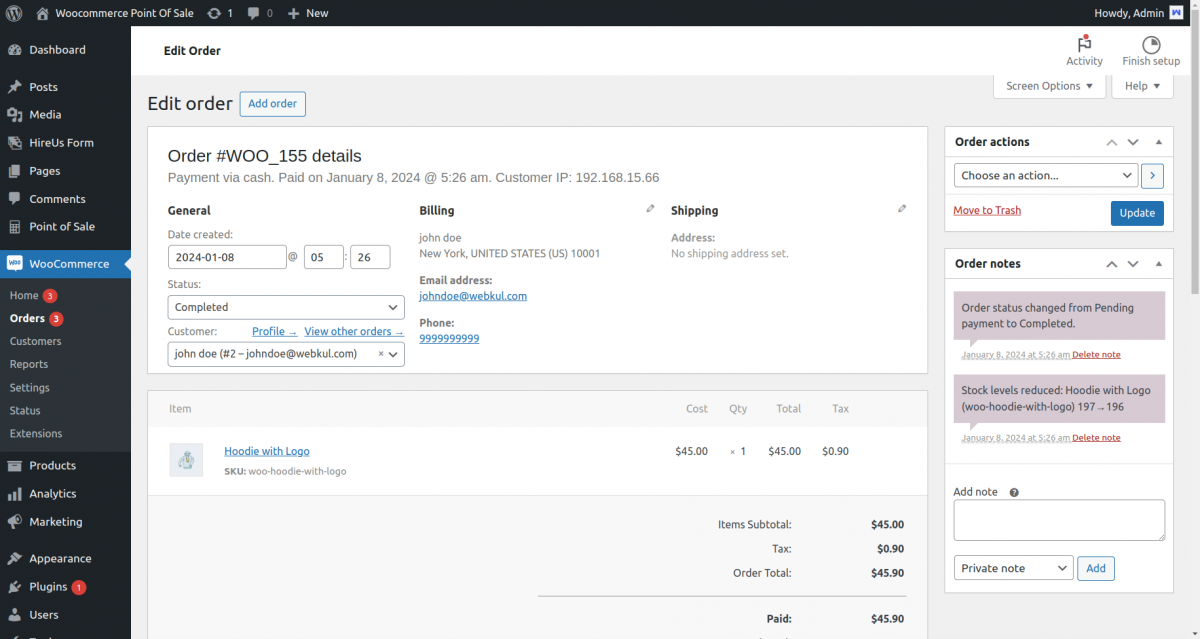Click the WordPress logo icon in admin bar
Screen dimensions: 1200x639
point(14,13)
